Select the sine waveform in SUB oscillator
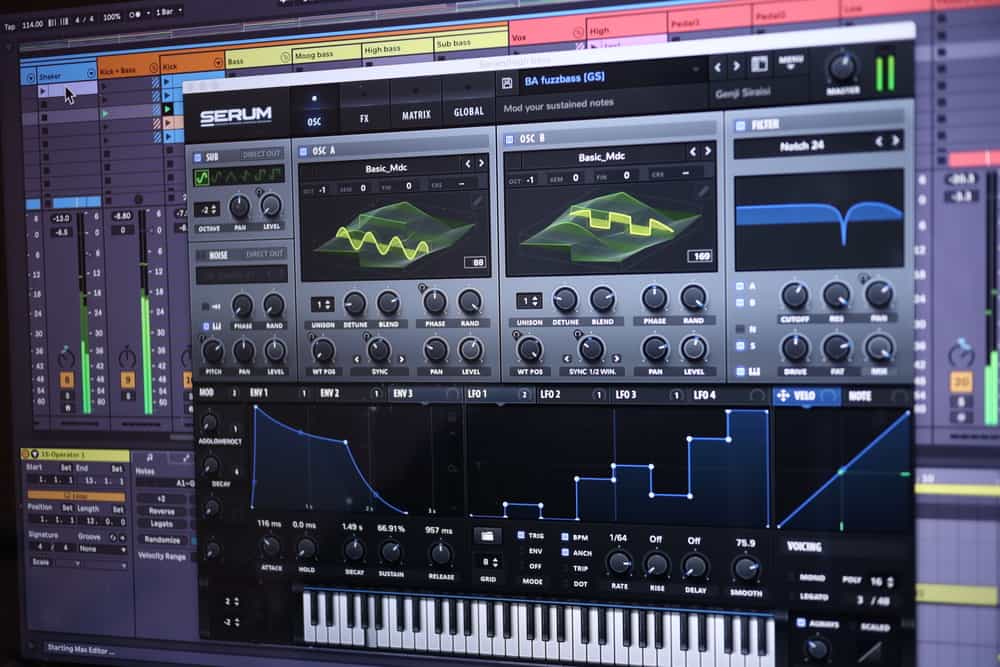 point(202,176)
